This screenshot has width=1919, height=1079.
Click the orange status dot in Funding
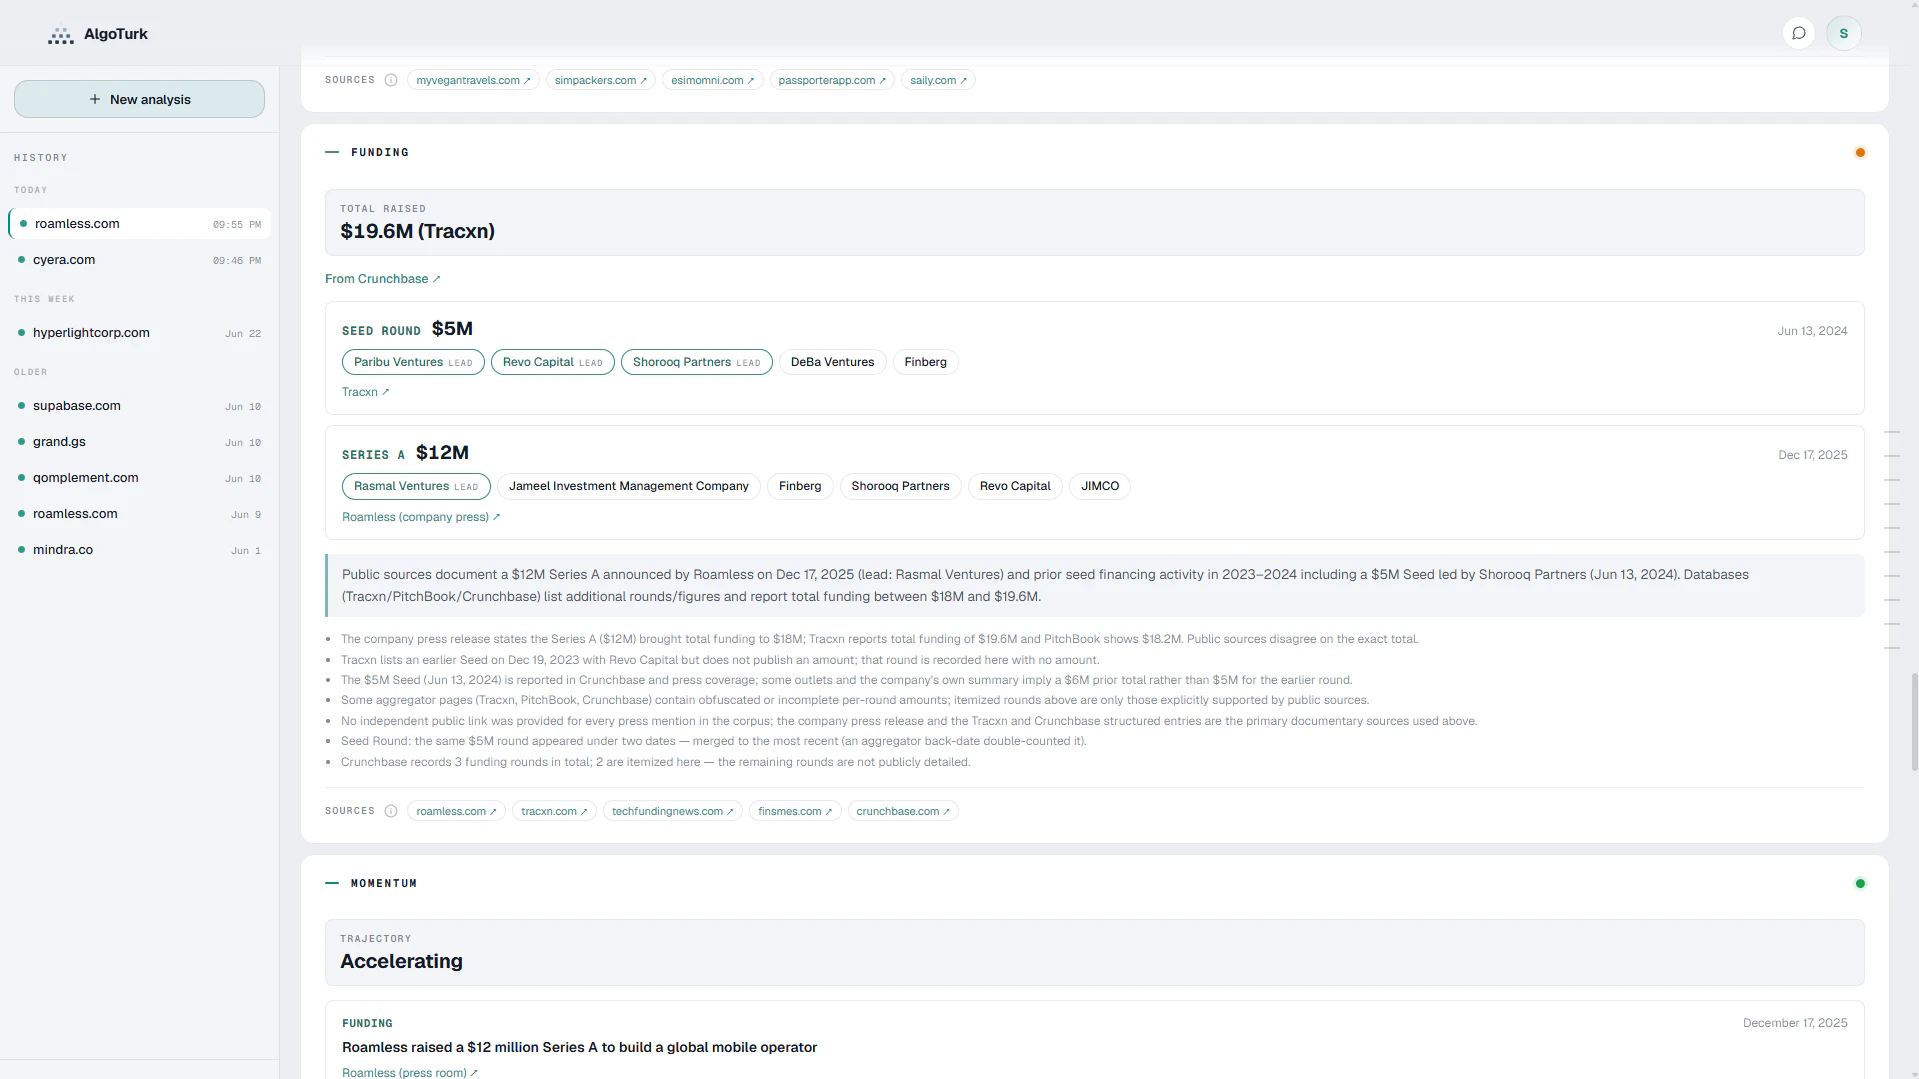pyautogui.click(x=1860, y=153)
